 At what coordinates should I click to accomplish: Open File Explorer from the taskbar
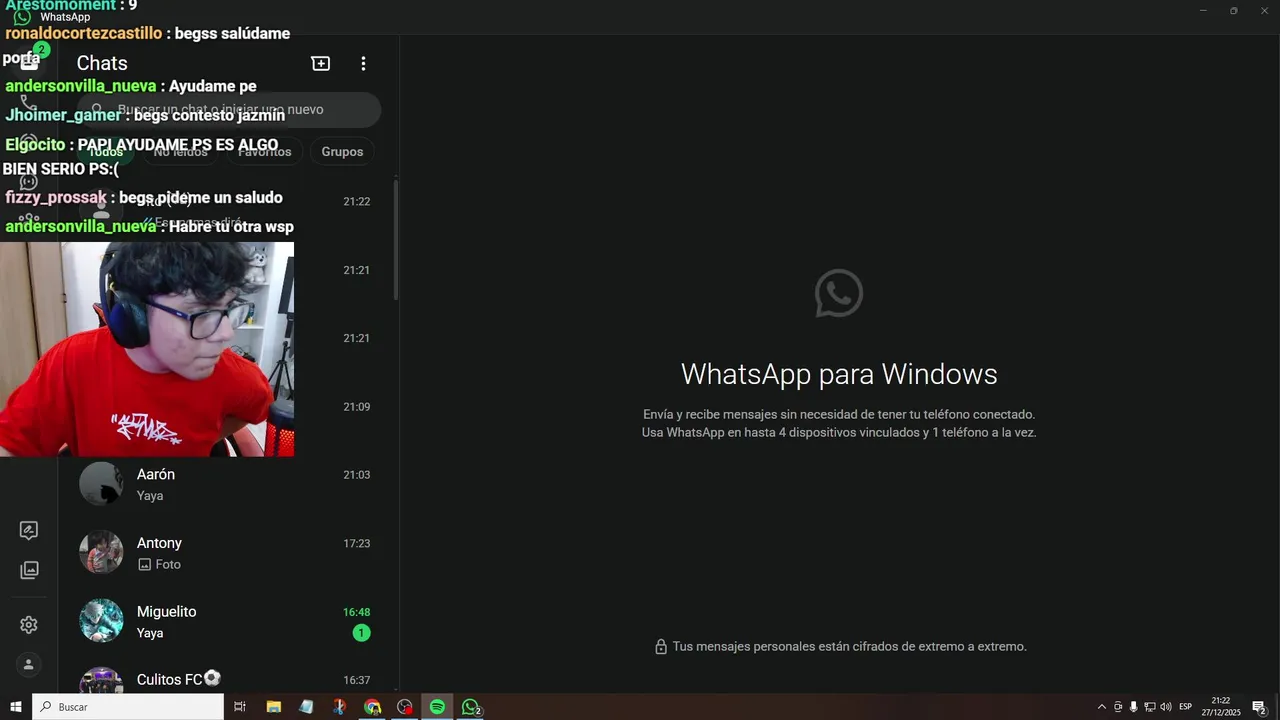point(273,707)
